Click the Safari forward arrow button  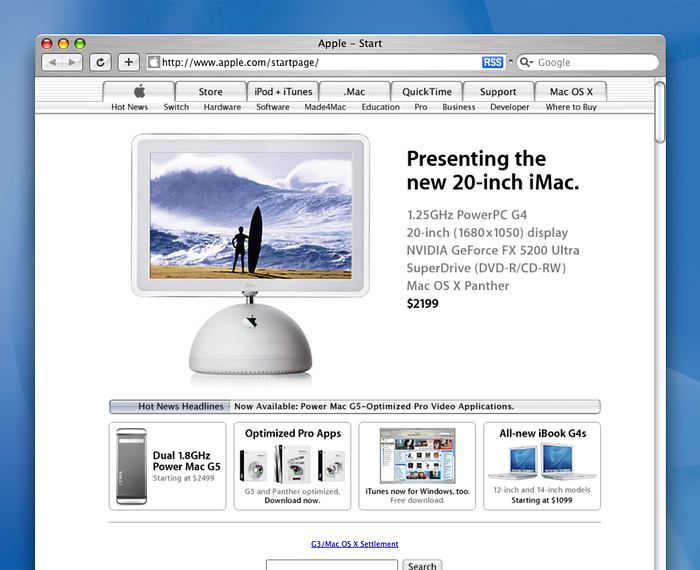click(72, 62)
